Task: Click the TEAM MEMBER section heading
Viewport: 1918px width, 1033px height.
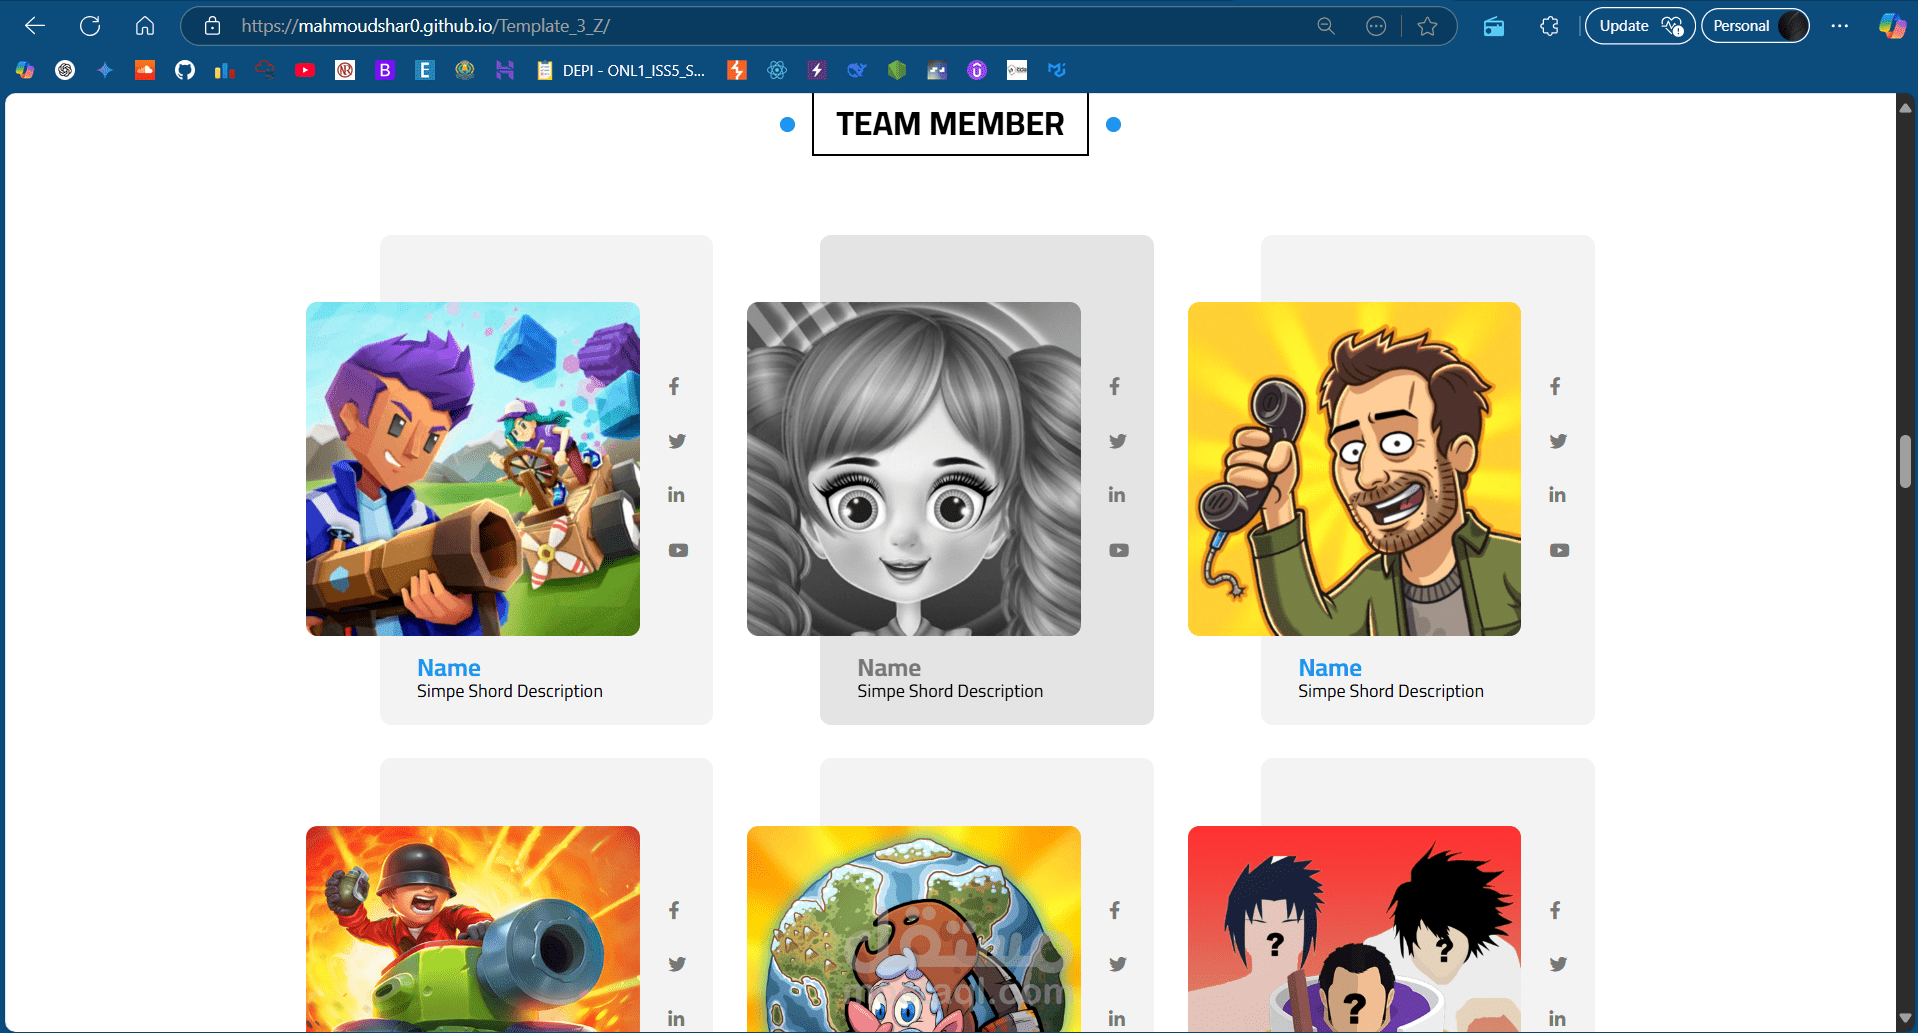Action: click(950, 124)
